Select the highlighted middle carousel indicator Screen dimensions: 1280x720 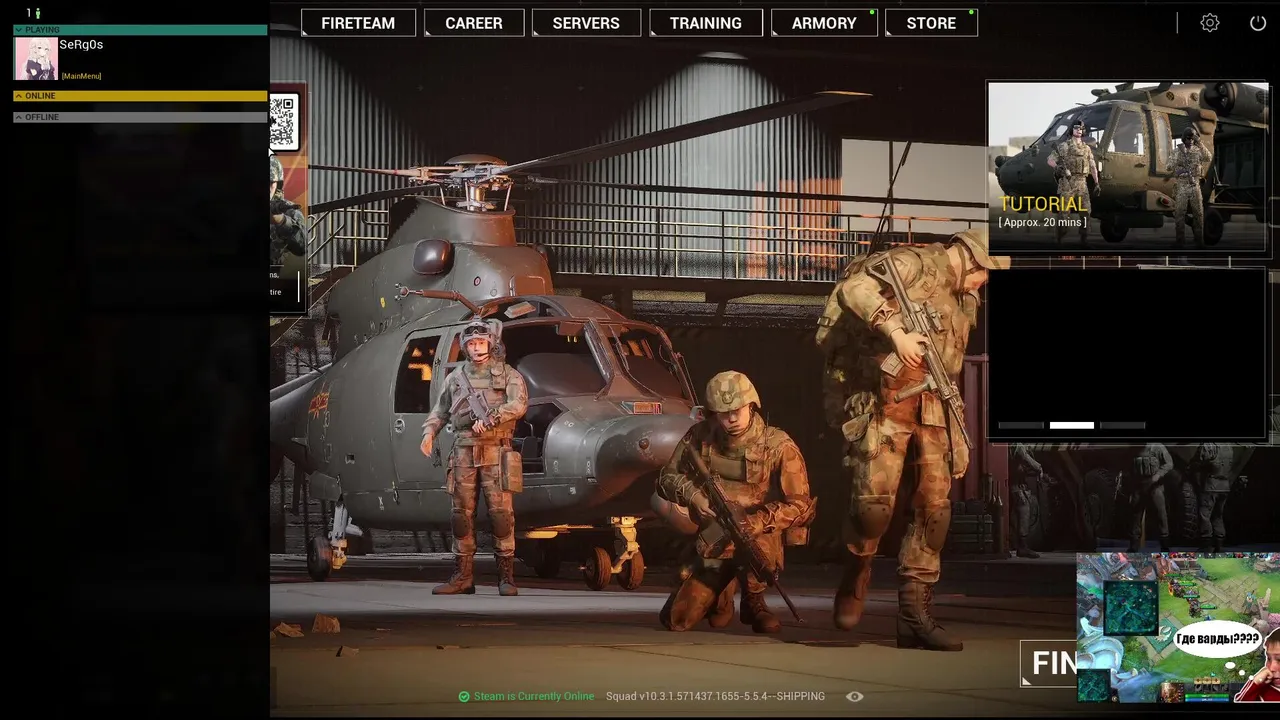coord(1072,425)
